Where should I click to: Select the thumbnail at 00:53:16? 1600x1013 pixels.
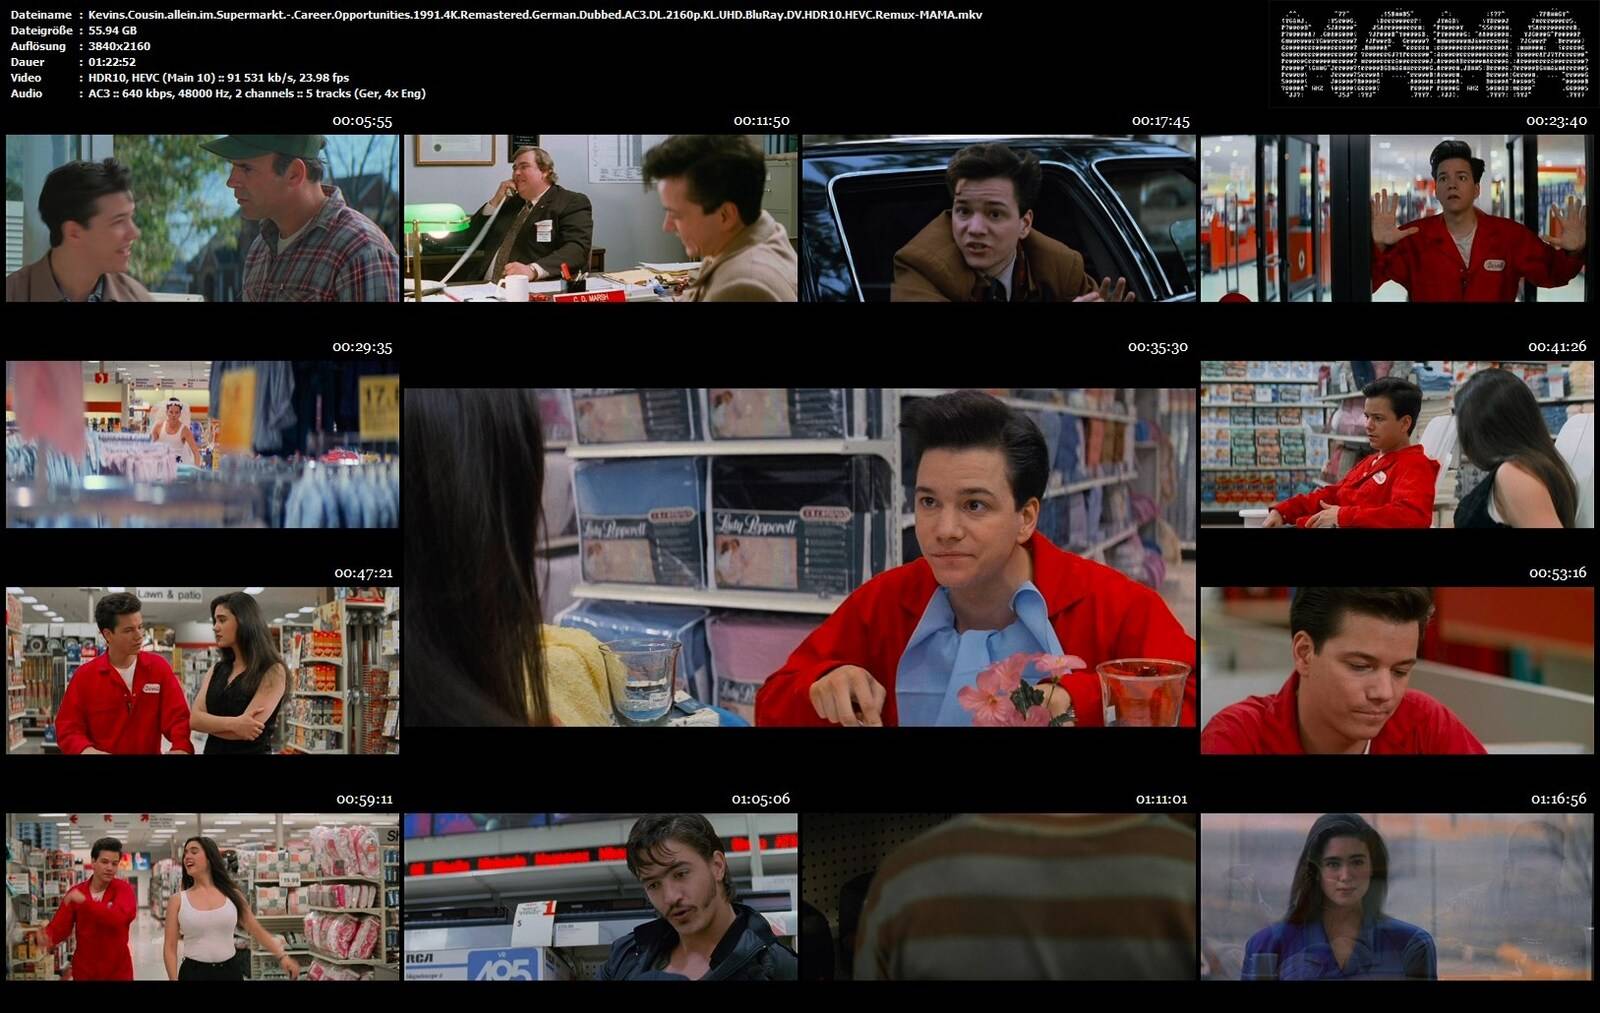(1397, 670)
